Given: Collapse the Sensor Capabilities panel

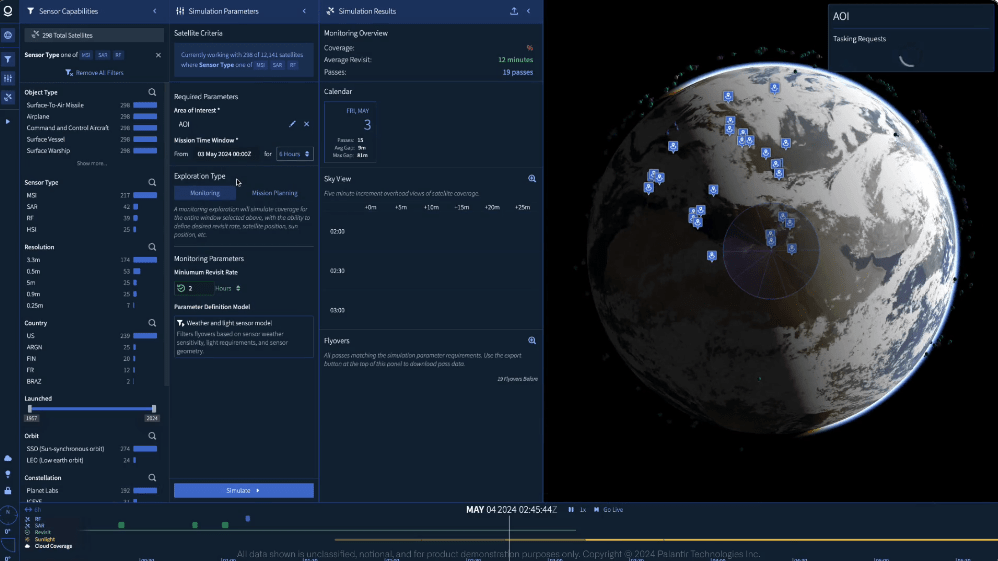Looking at the screenshot, I should pyautogui.click(x=154, y=11).
